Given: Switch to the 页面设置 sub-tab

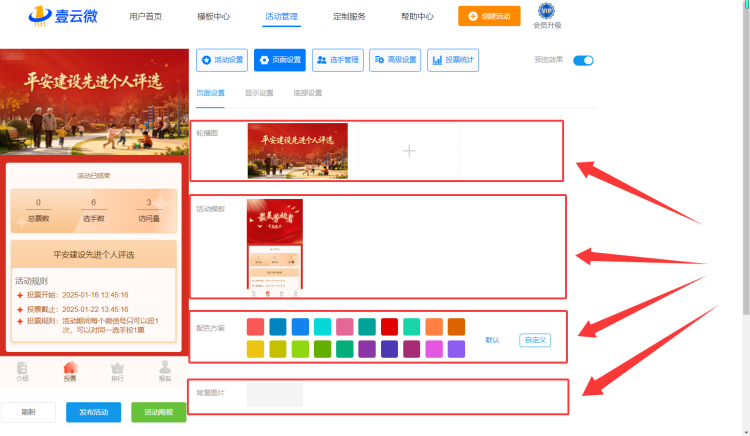Looking at the screenshot, I should pyautogui.click(x=210, y=93).
